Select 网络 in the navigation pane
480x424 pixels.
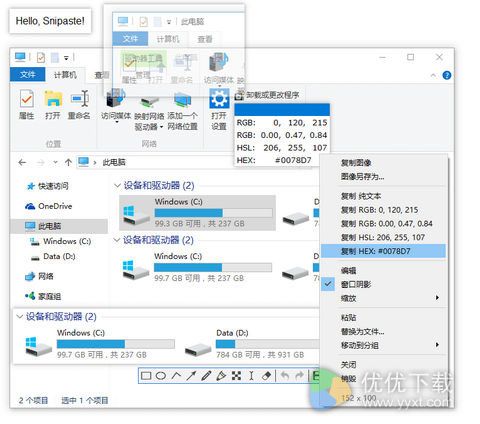click(x=39, y=276)
